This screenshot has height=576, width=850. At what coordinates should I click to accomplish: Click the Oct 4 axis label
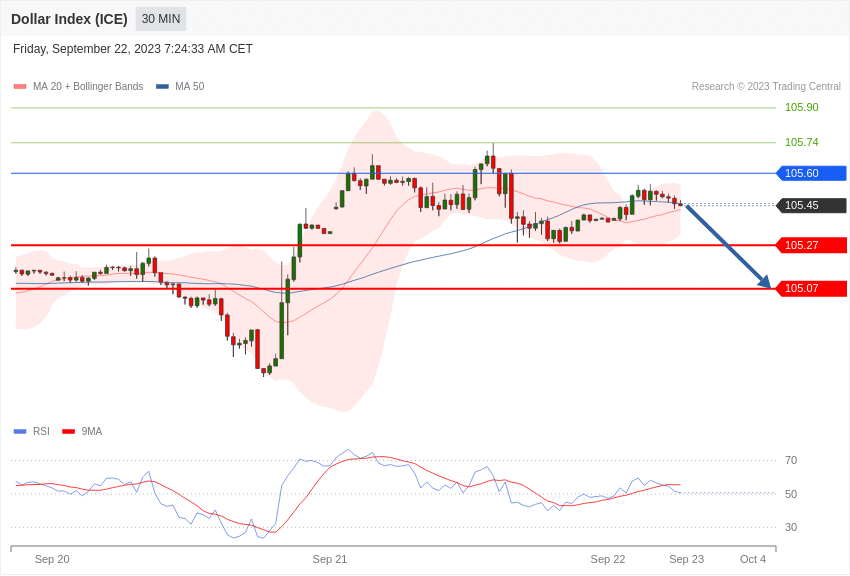tap(753, 559)
